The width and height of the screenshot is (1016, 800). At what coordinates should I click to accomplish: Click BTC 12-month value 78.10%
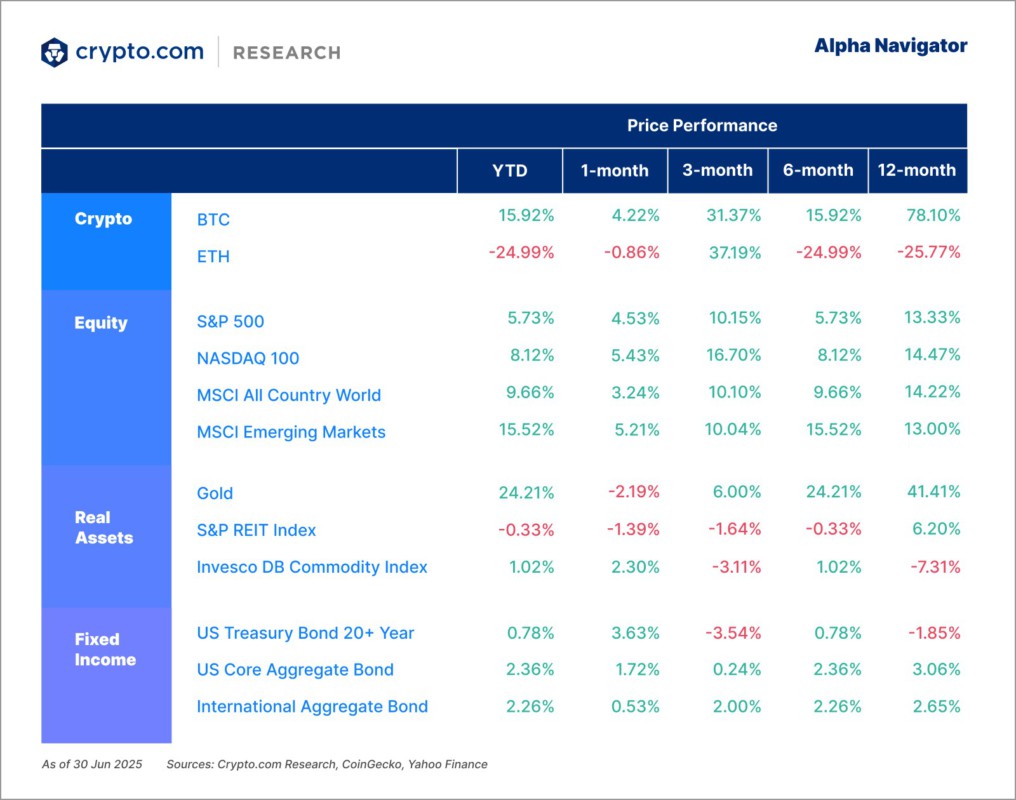(x=933, y=216)
